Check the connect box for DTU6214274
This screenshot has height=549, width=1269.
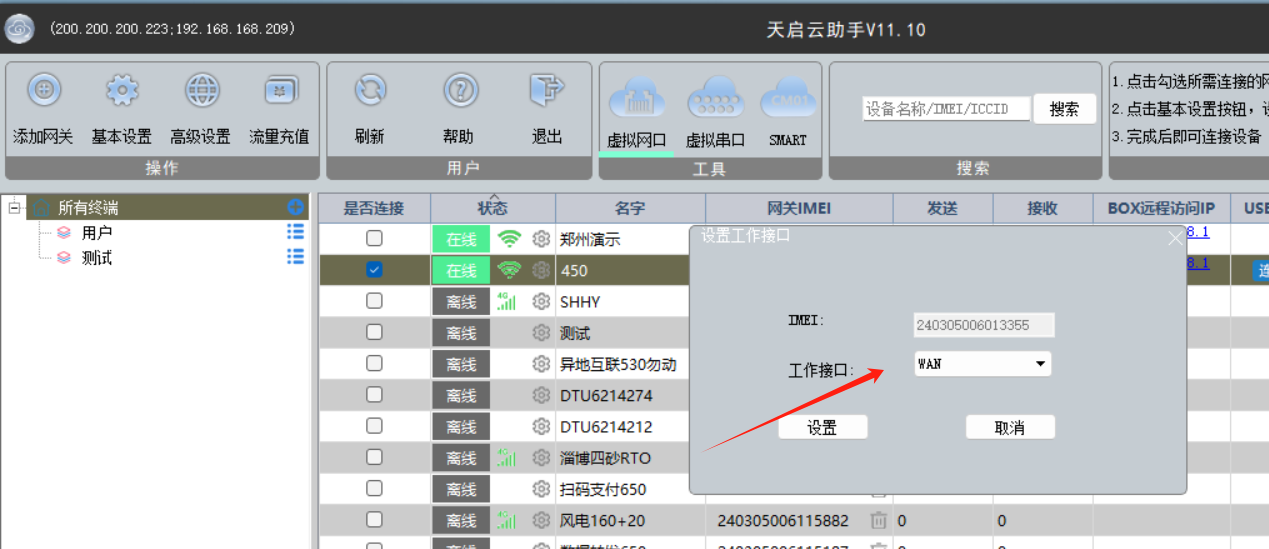374,394
